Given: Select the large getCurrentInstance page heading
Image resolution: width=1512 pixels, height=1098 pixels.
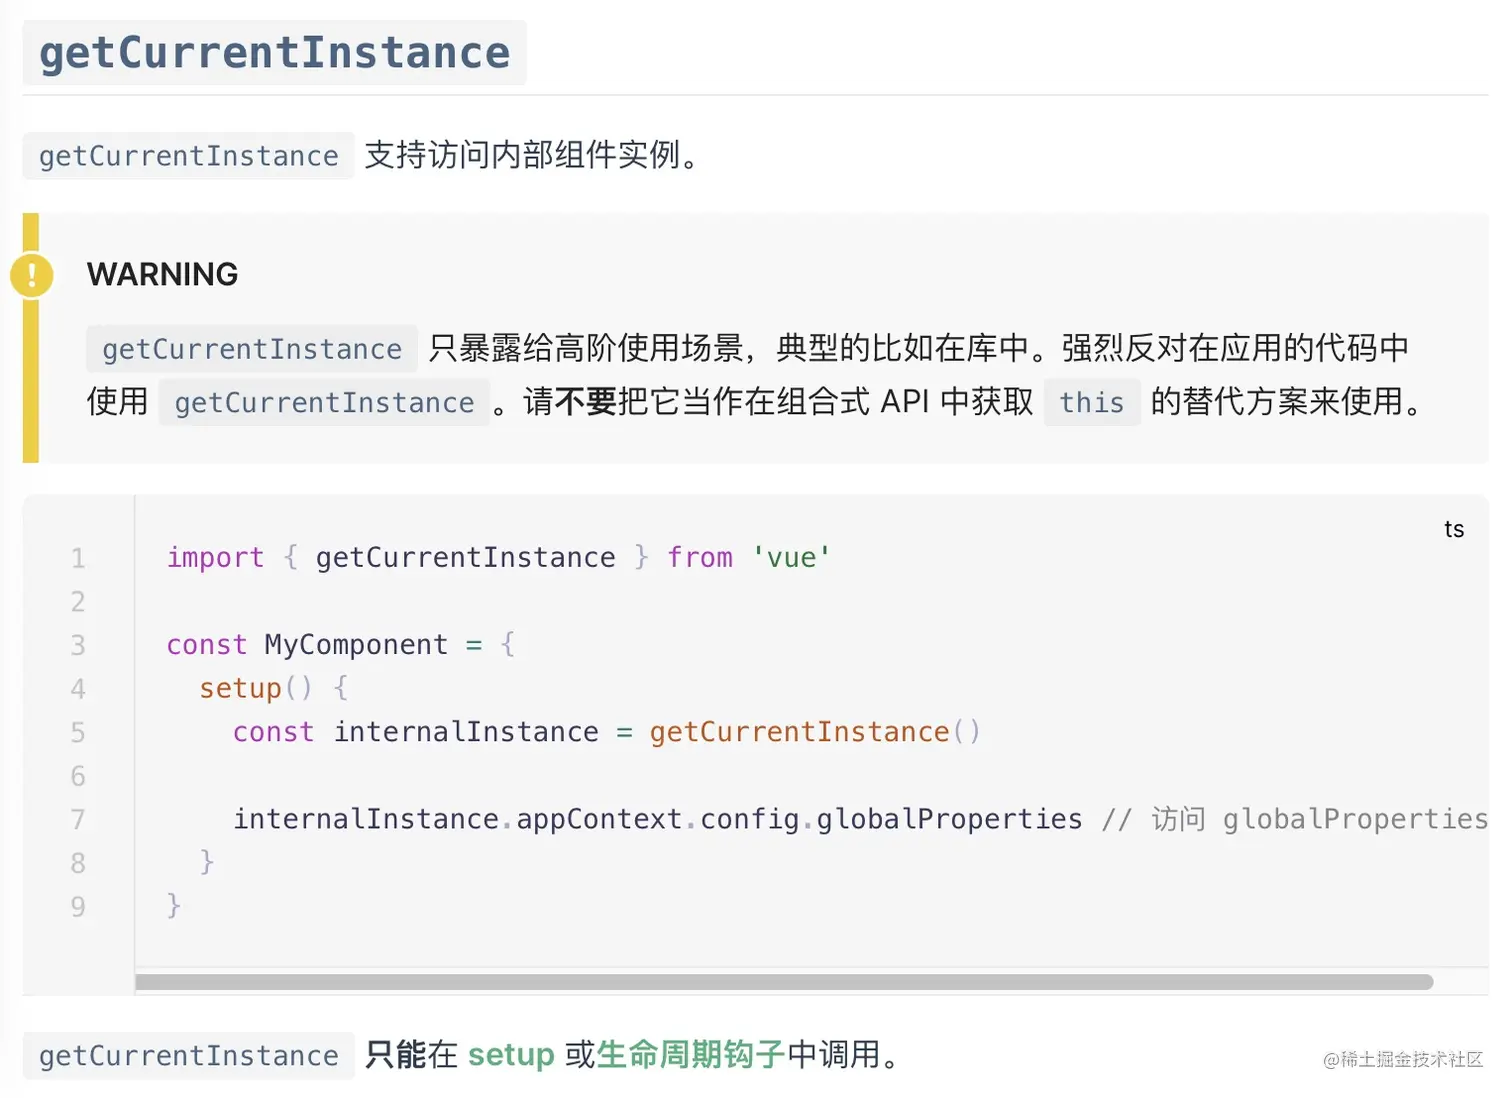Looking at the screenshot, I should click(274, 53).
